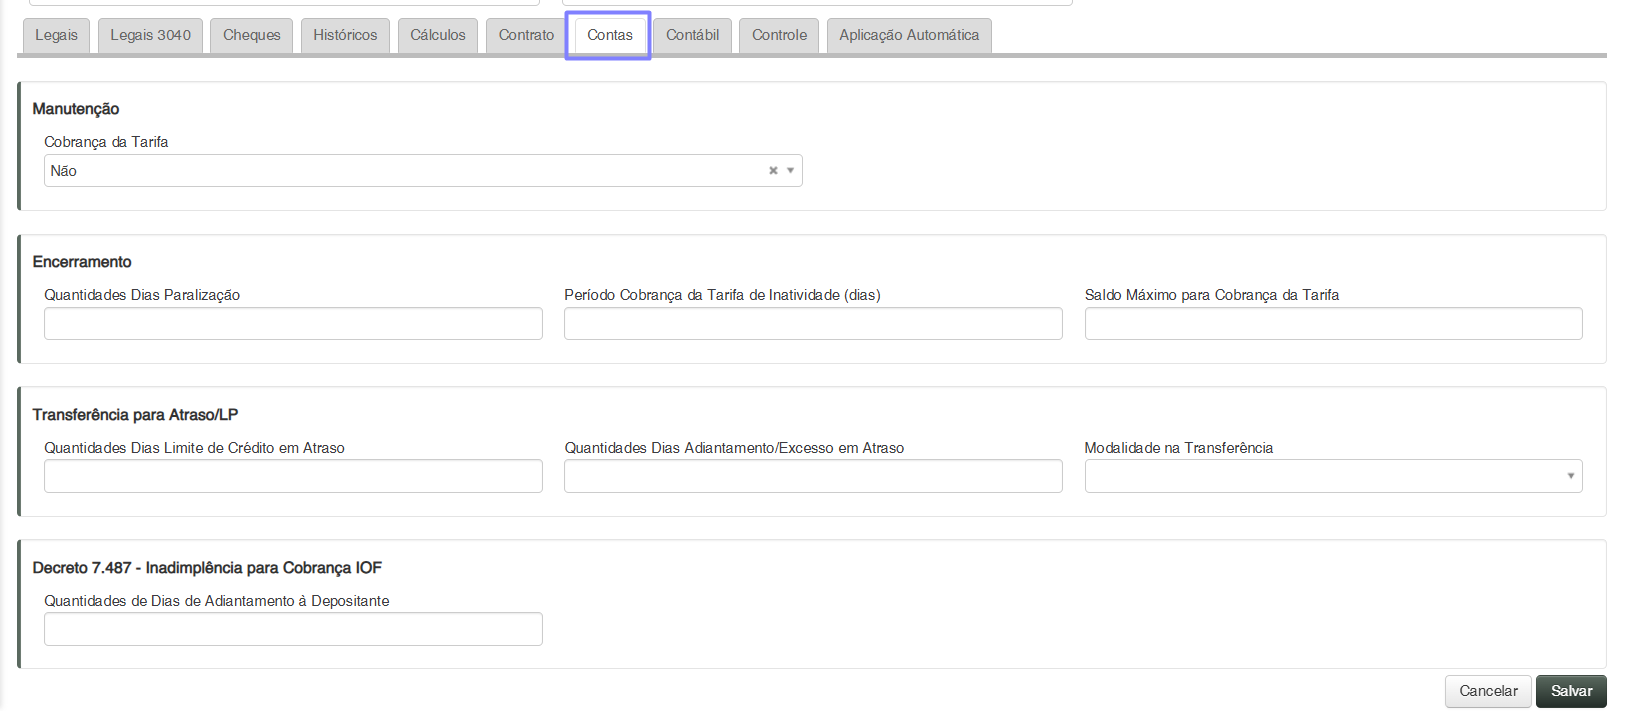Clear the Cobrança da Tarifa selection
1630x711 pixels.
pyautogui.click(x=773, y=171)
